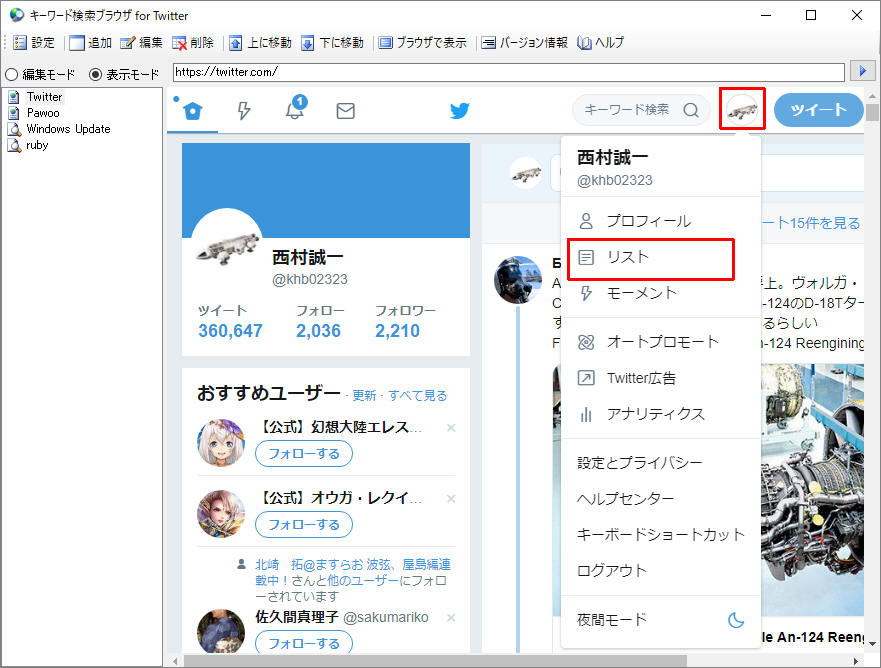Click the horizontal scrollbar
The height and width of the screenshot is (668, 881).
point(435,661)
